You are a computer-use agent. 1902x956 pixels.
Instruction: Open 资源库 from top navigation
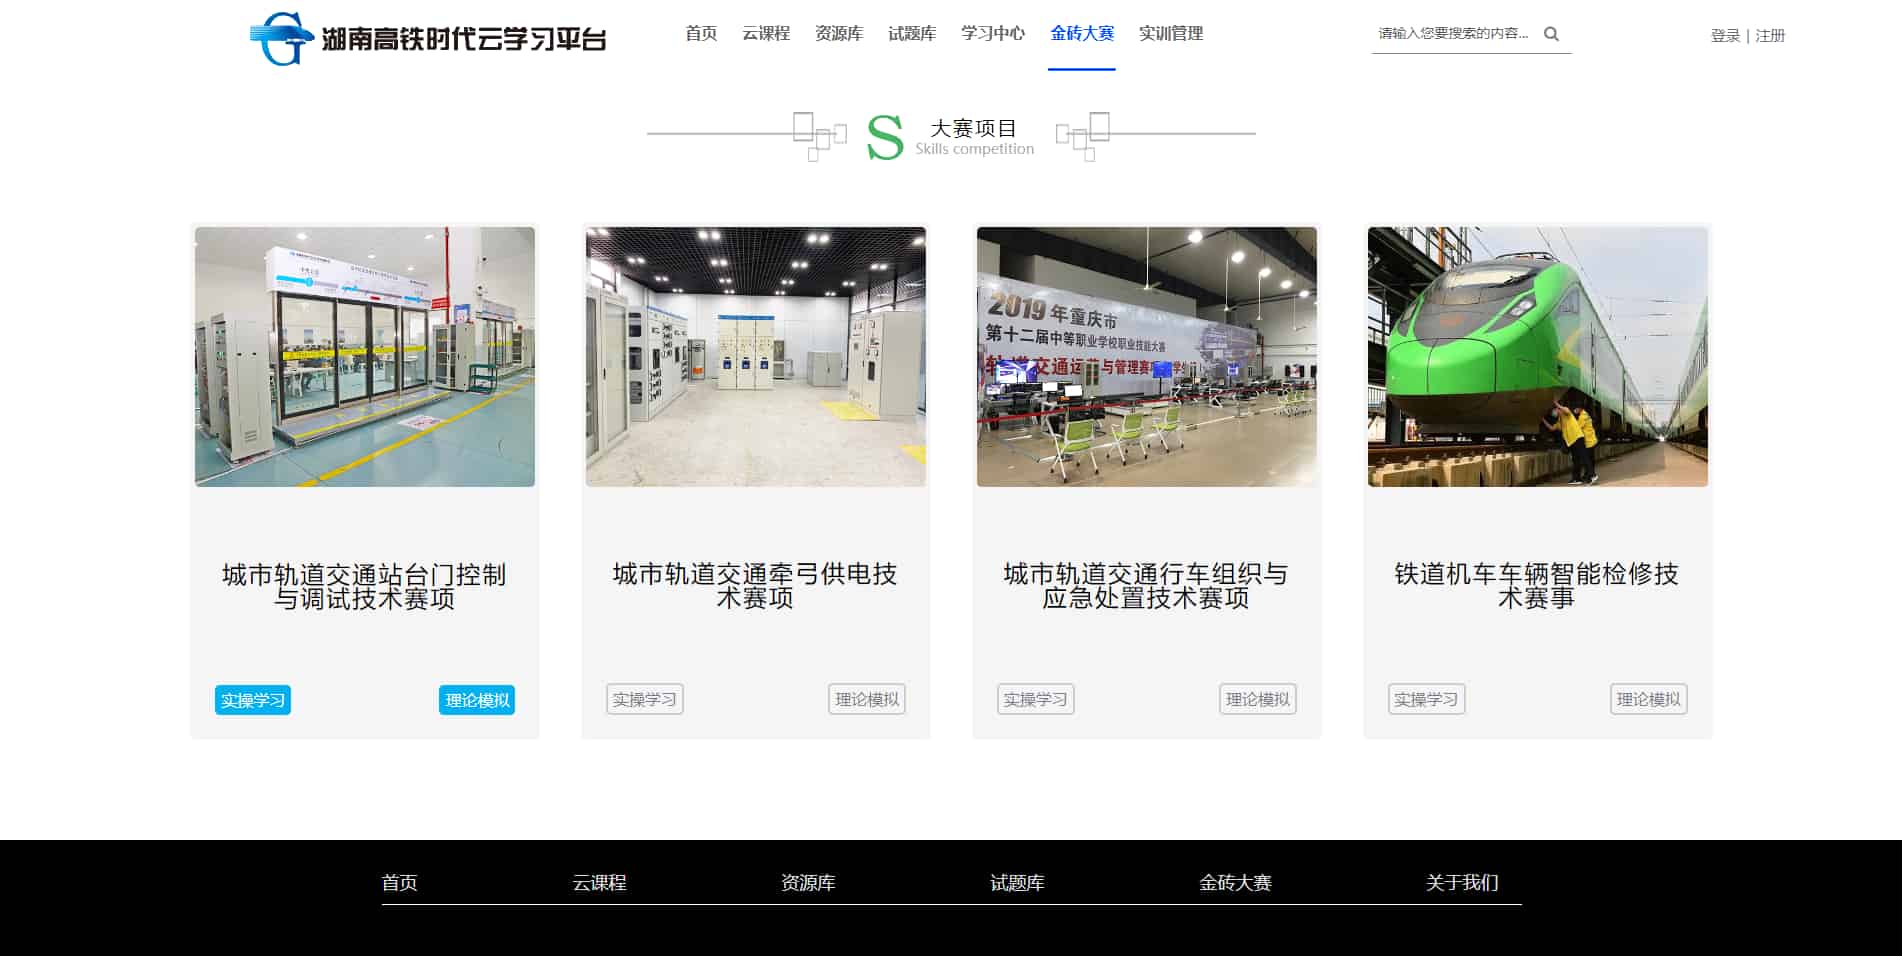point(839,34)
